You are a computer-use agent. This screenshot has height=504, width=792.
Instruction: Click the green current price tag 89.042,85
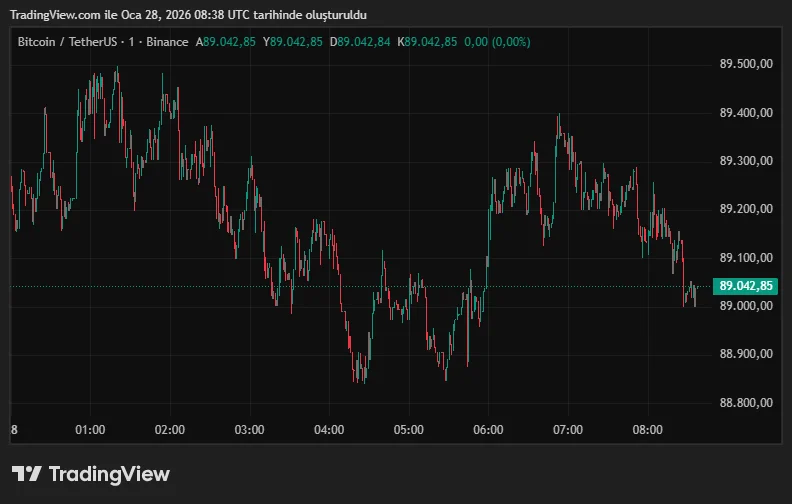pos(746,286)
